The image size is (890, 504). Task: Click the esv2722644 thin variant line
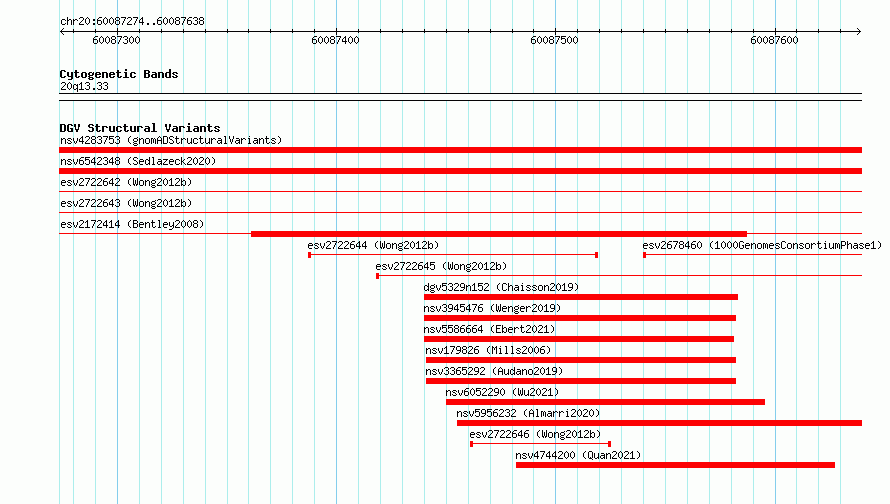(453, 255)
